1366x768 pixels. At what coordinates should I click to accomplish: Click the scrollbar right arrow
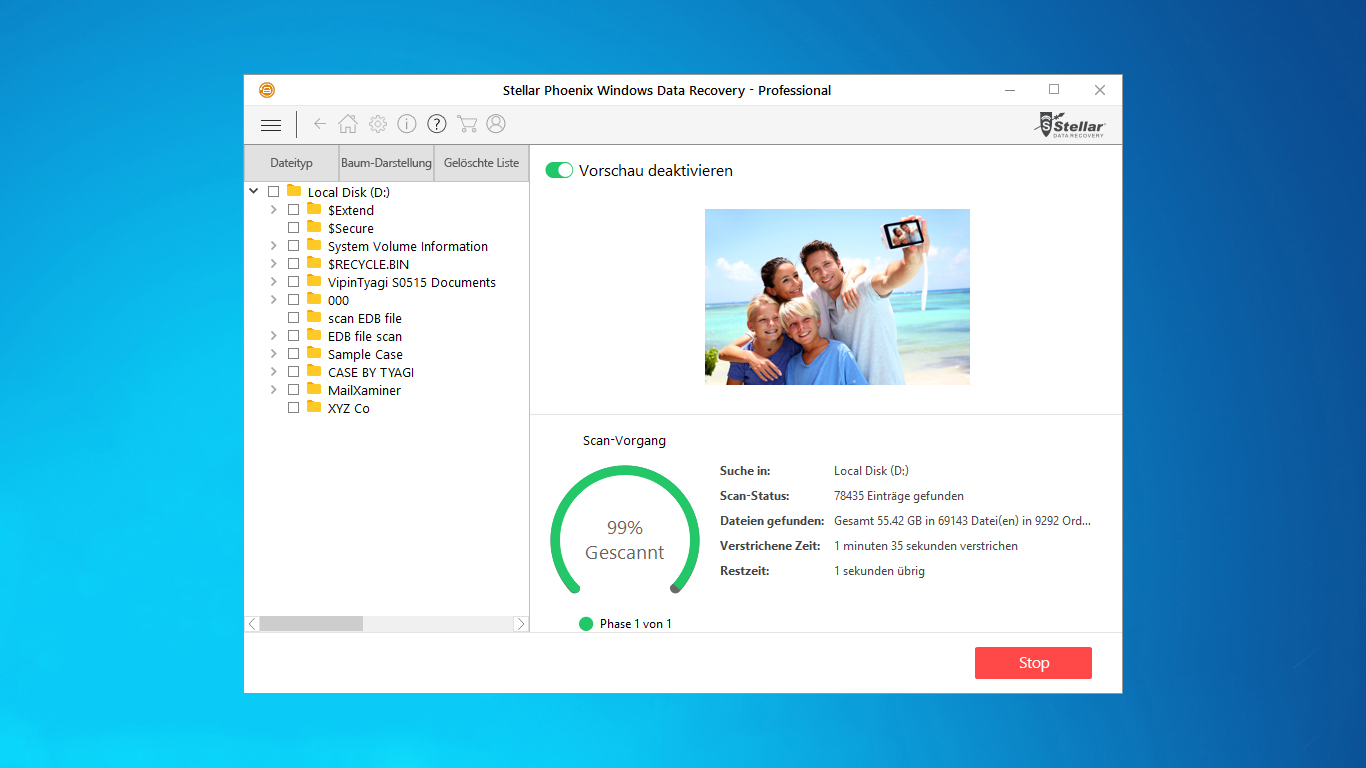click(520, 624)
